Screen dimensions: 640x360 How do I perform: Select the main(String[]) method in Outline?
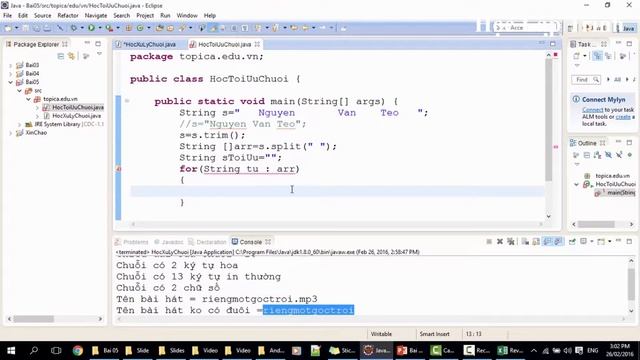pos(615,193)
